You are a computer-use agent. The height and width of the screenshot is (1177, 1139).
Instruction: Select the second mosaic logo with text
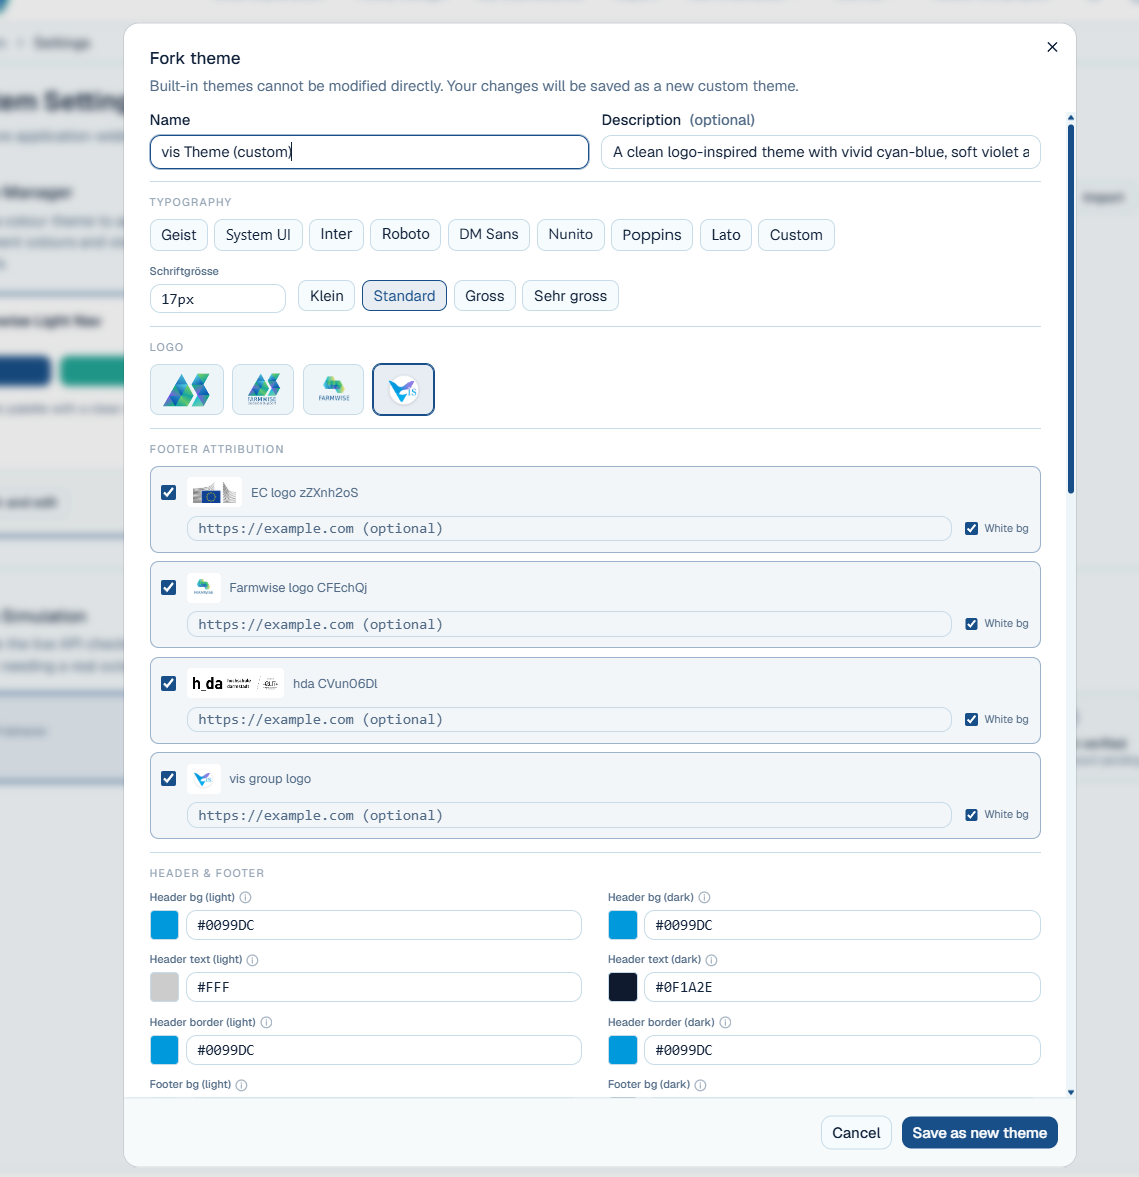pos(263,390)
